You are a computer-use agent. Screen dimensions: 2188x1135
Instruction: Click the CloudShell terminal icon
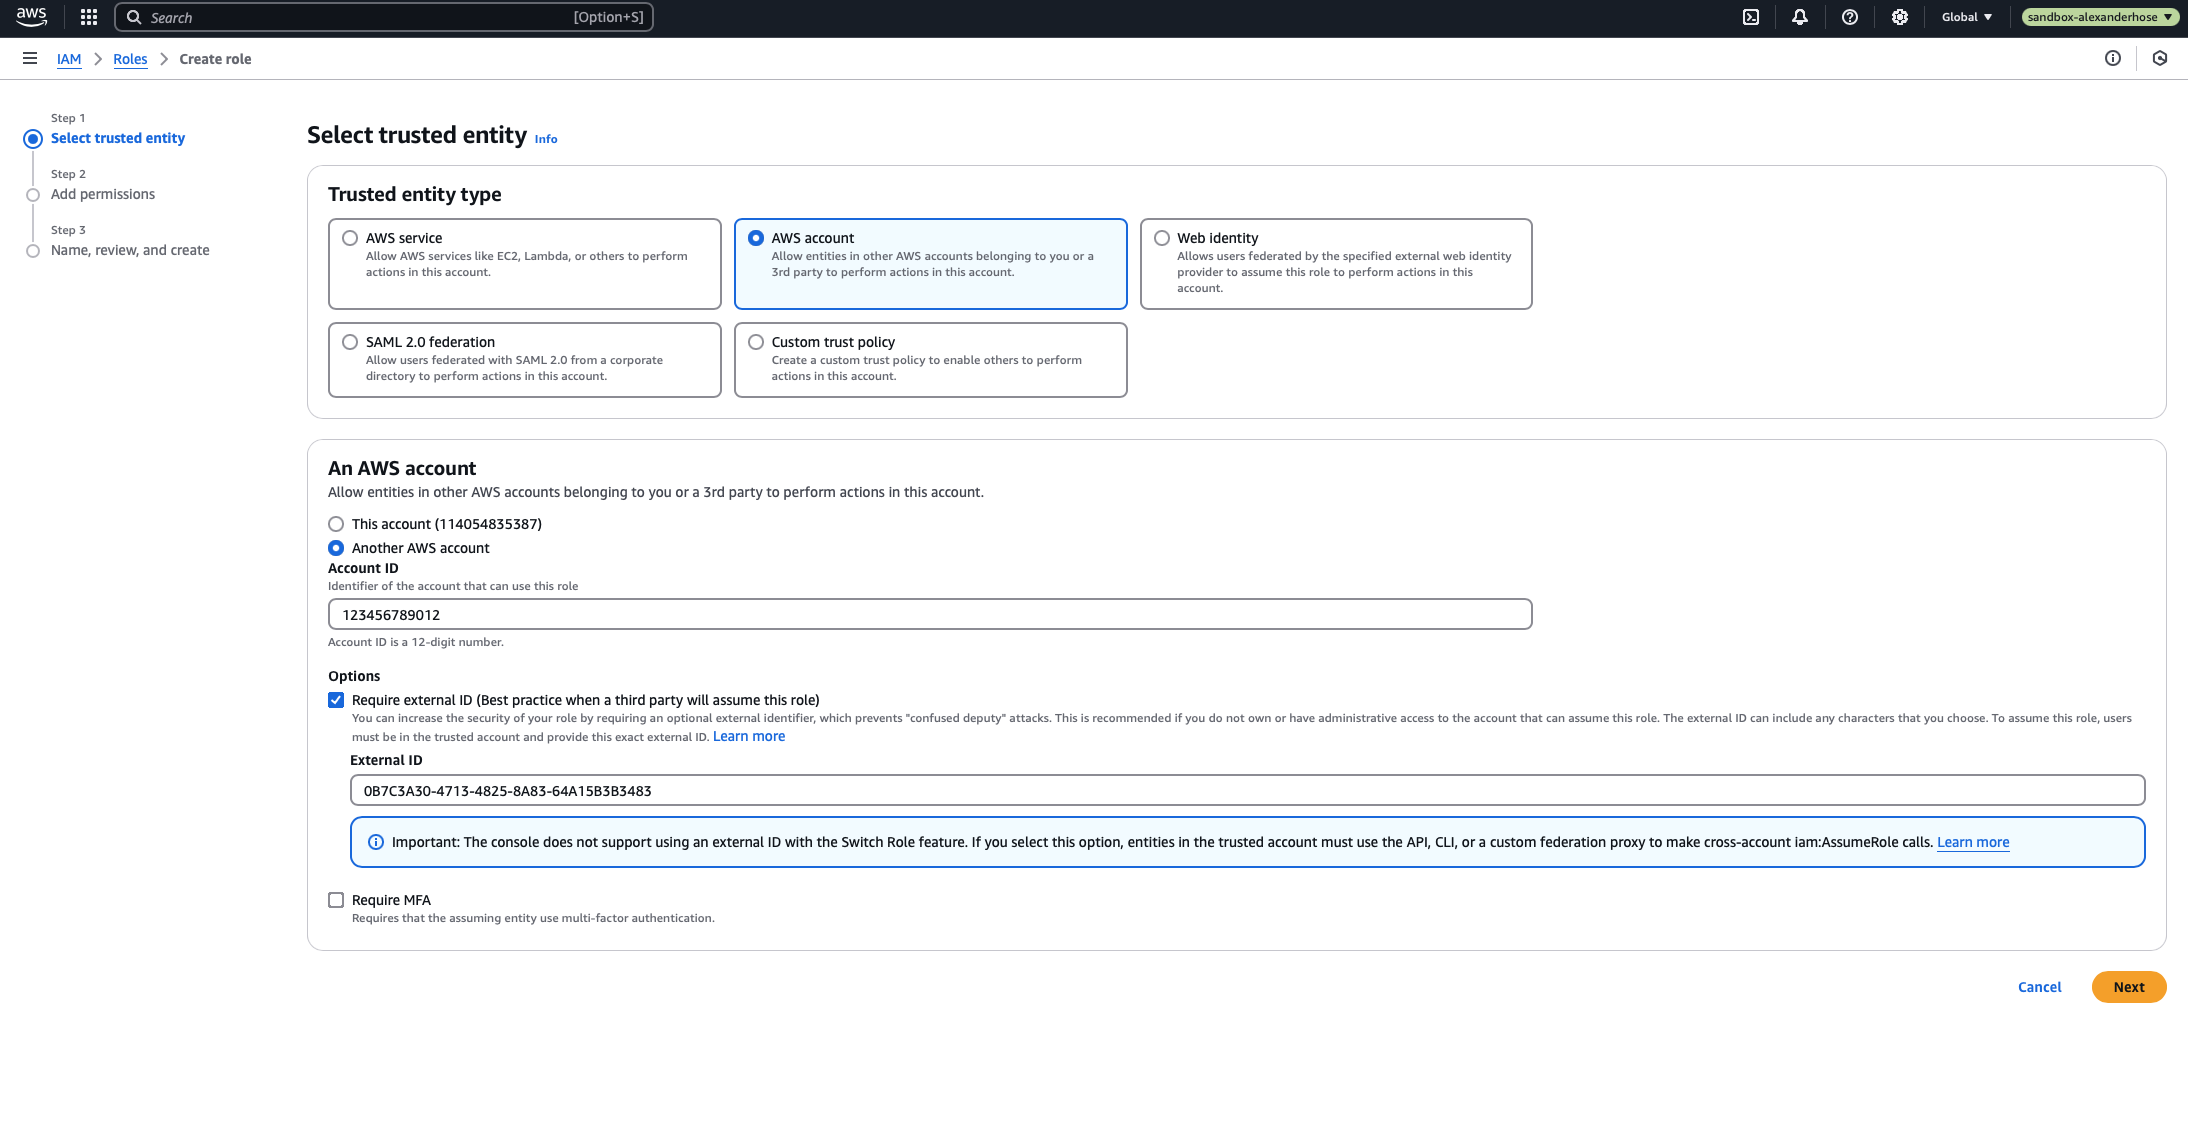pos(1750,17)
